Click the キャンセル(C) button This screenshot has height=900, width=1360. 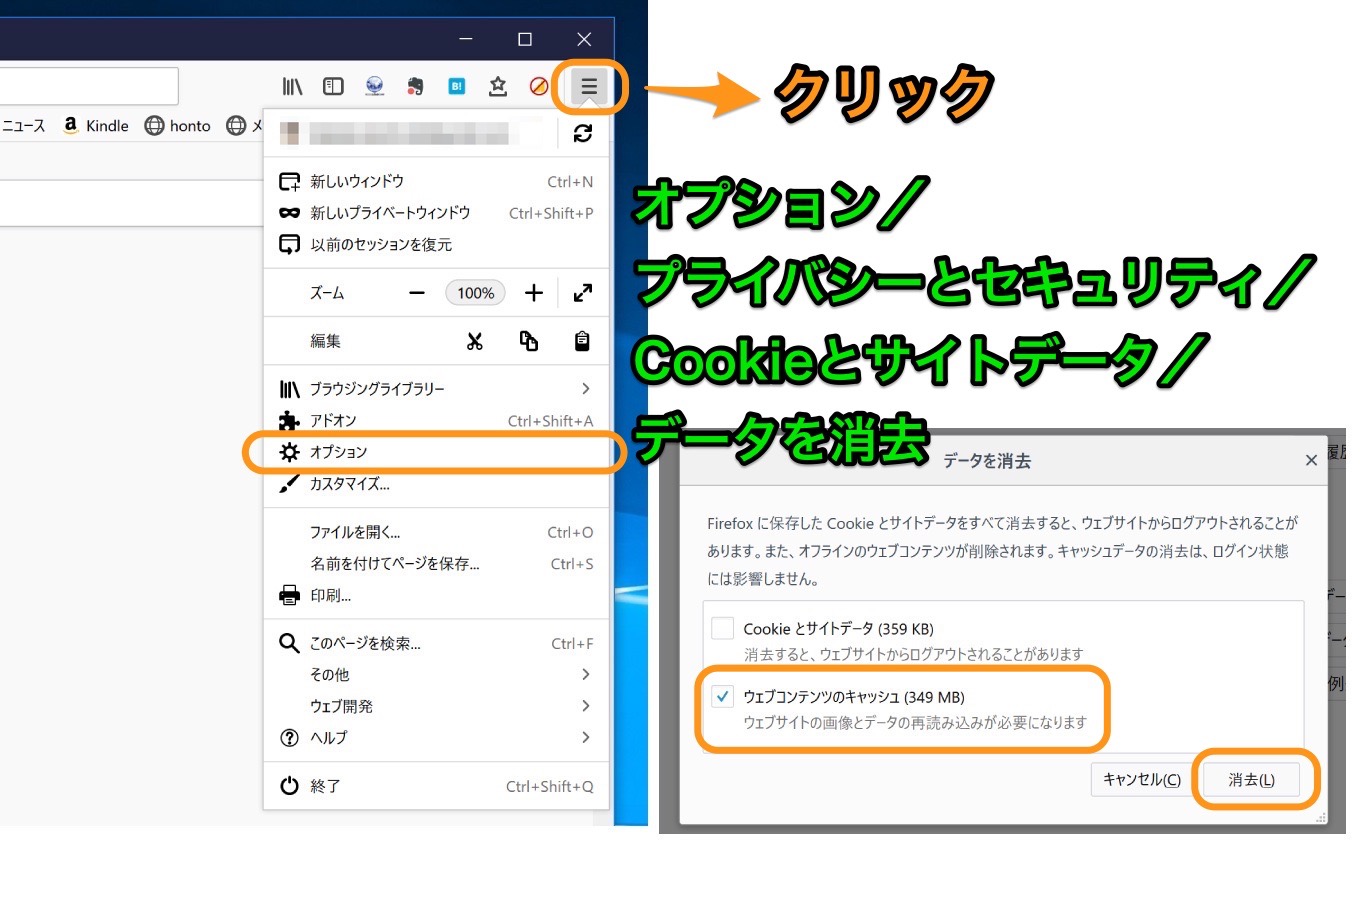[1141, 779]
